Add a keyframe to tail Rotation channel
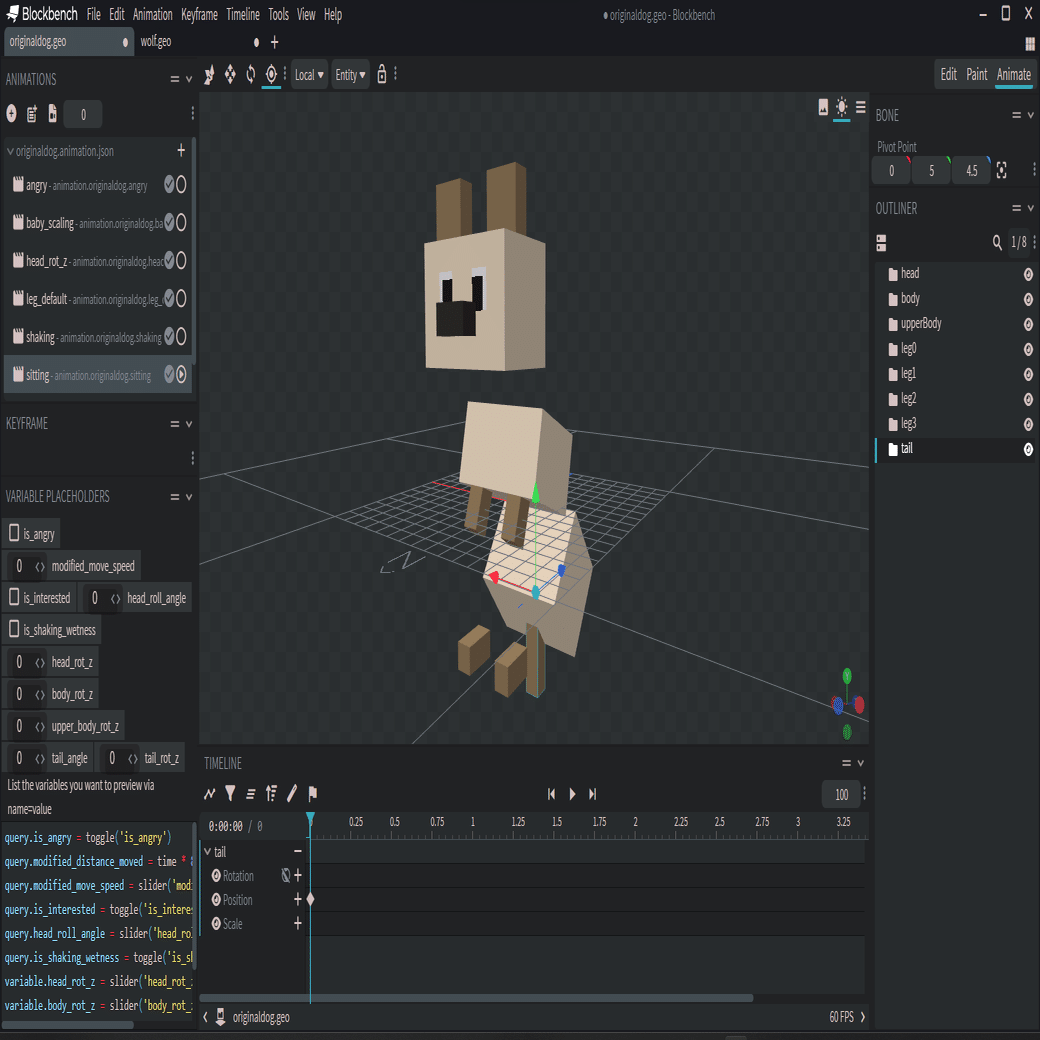 (298, 876)
